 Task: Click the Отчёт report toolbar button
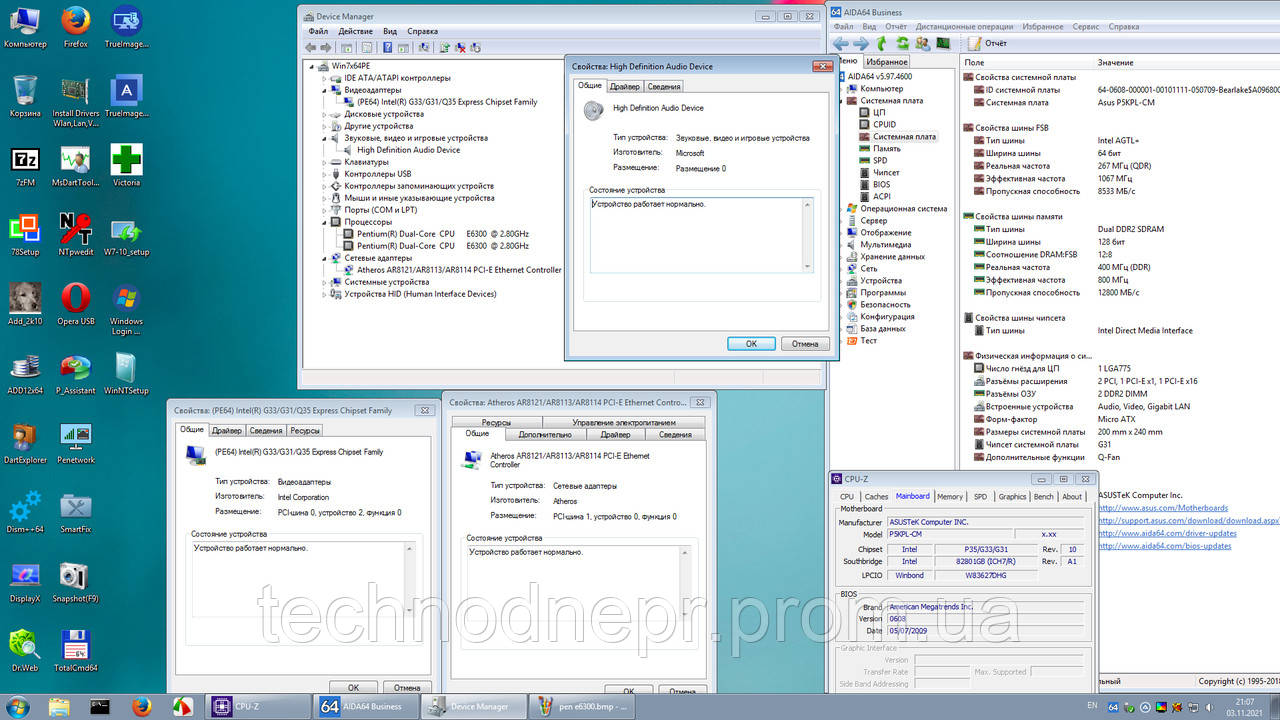[987, 44]
